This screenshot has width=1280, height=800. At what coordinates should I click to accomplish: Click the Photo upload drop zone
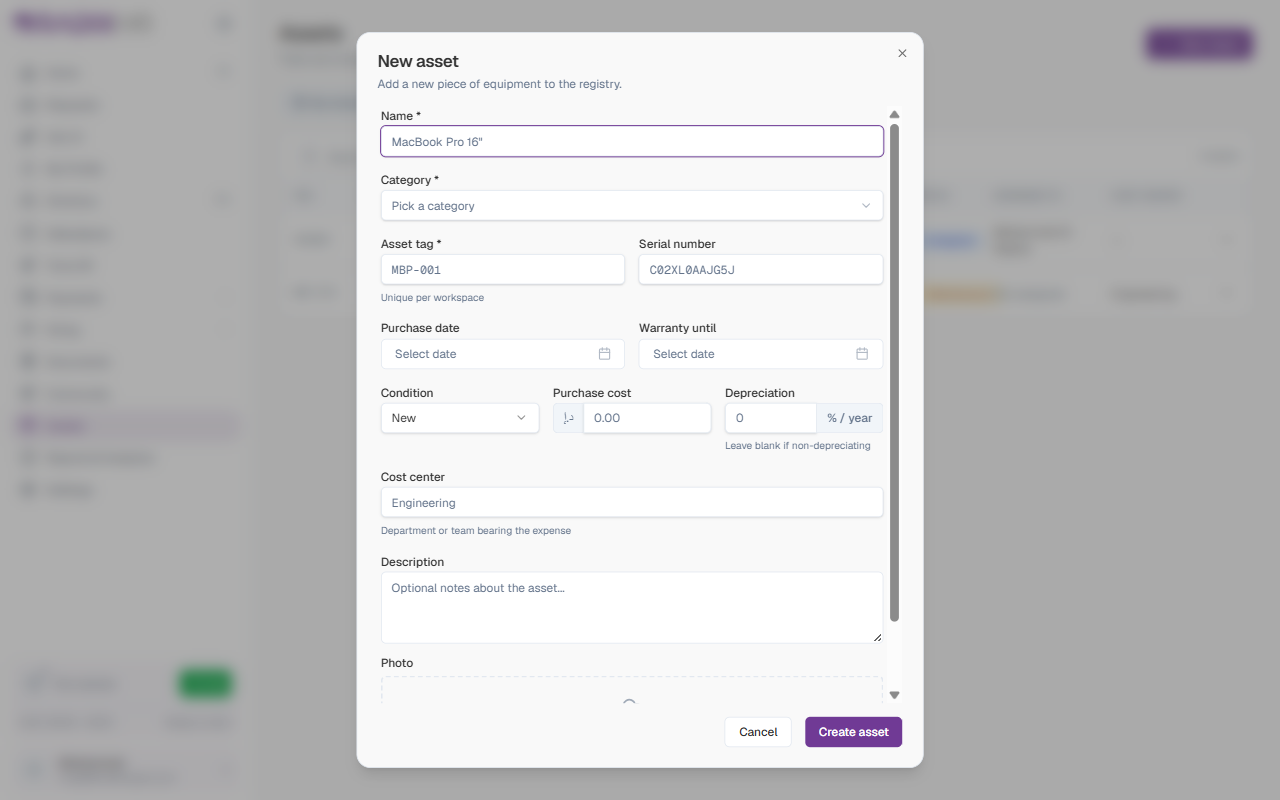[632, 690]
